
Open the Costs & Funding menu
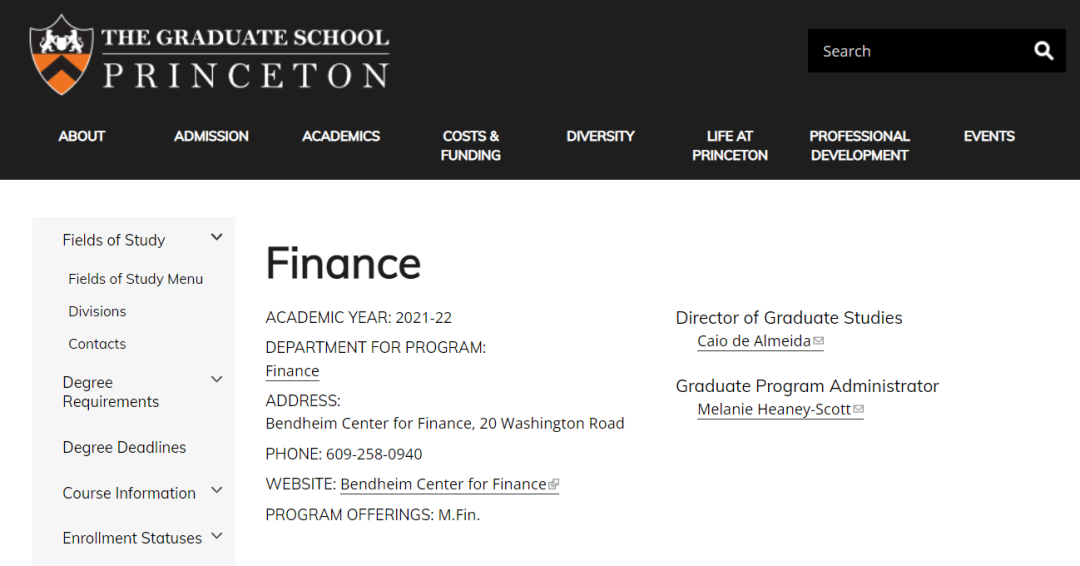coord(470,145)
